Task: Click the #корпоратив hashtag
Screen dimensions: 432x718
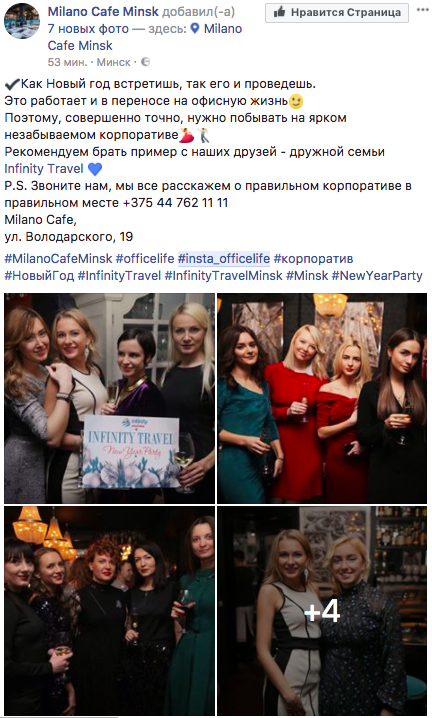Action: [x=313, y=259]
